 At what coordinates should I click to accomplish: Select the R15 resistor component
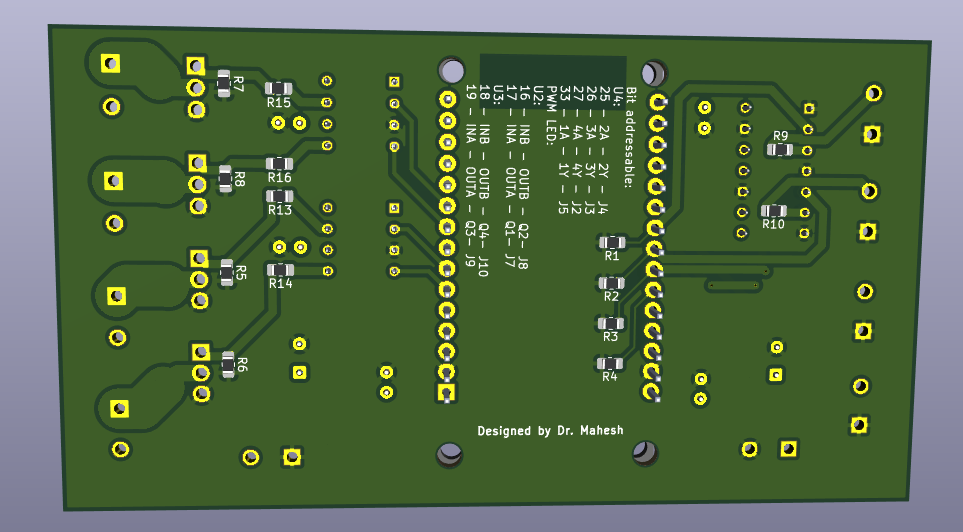278,88
